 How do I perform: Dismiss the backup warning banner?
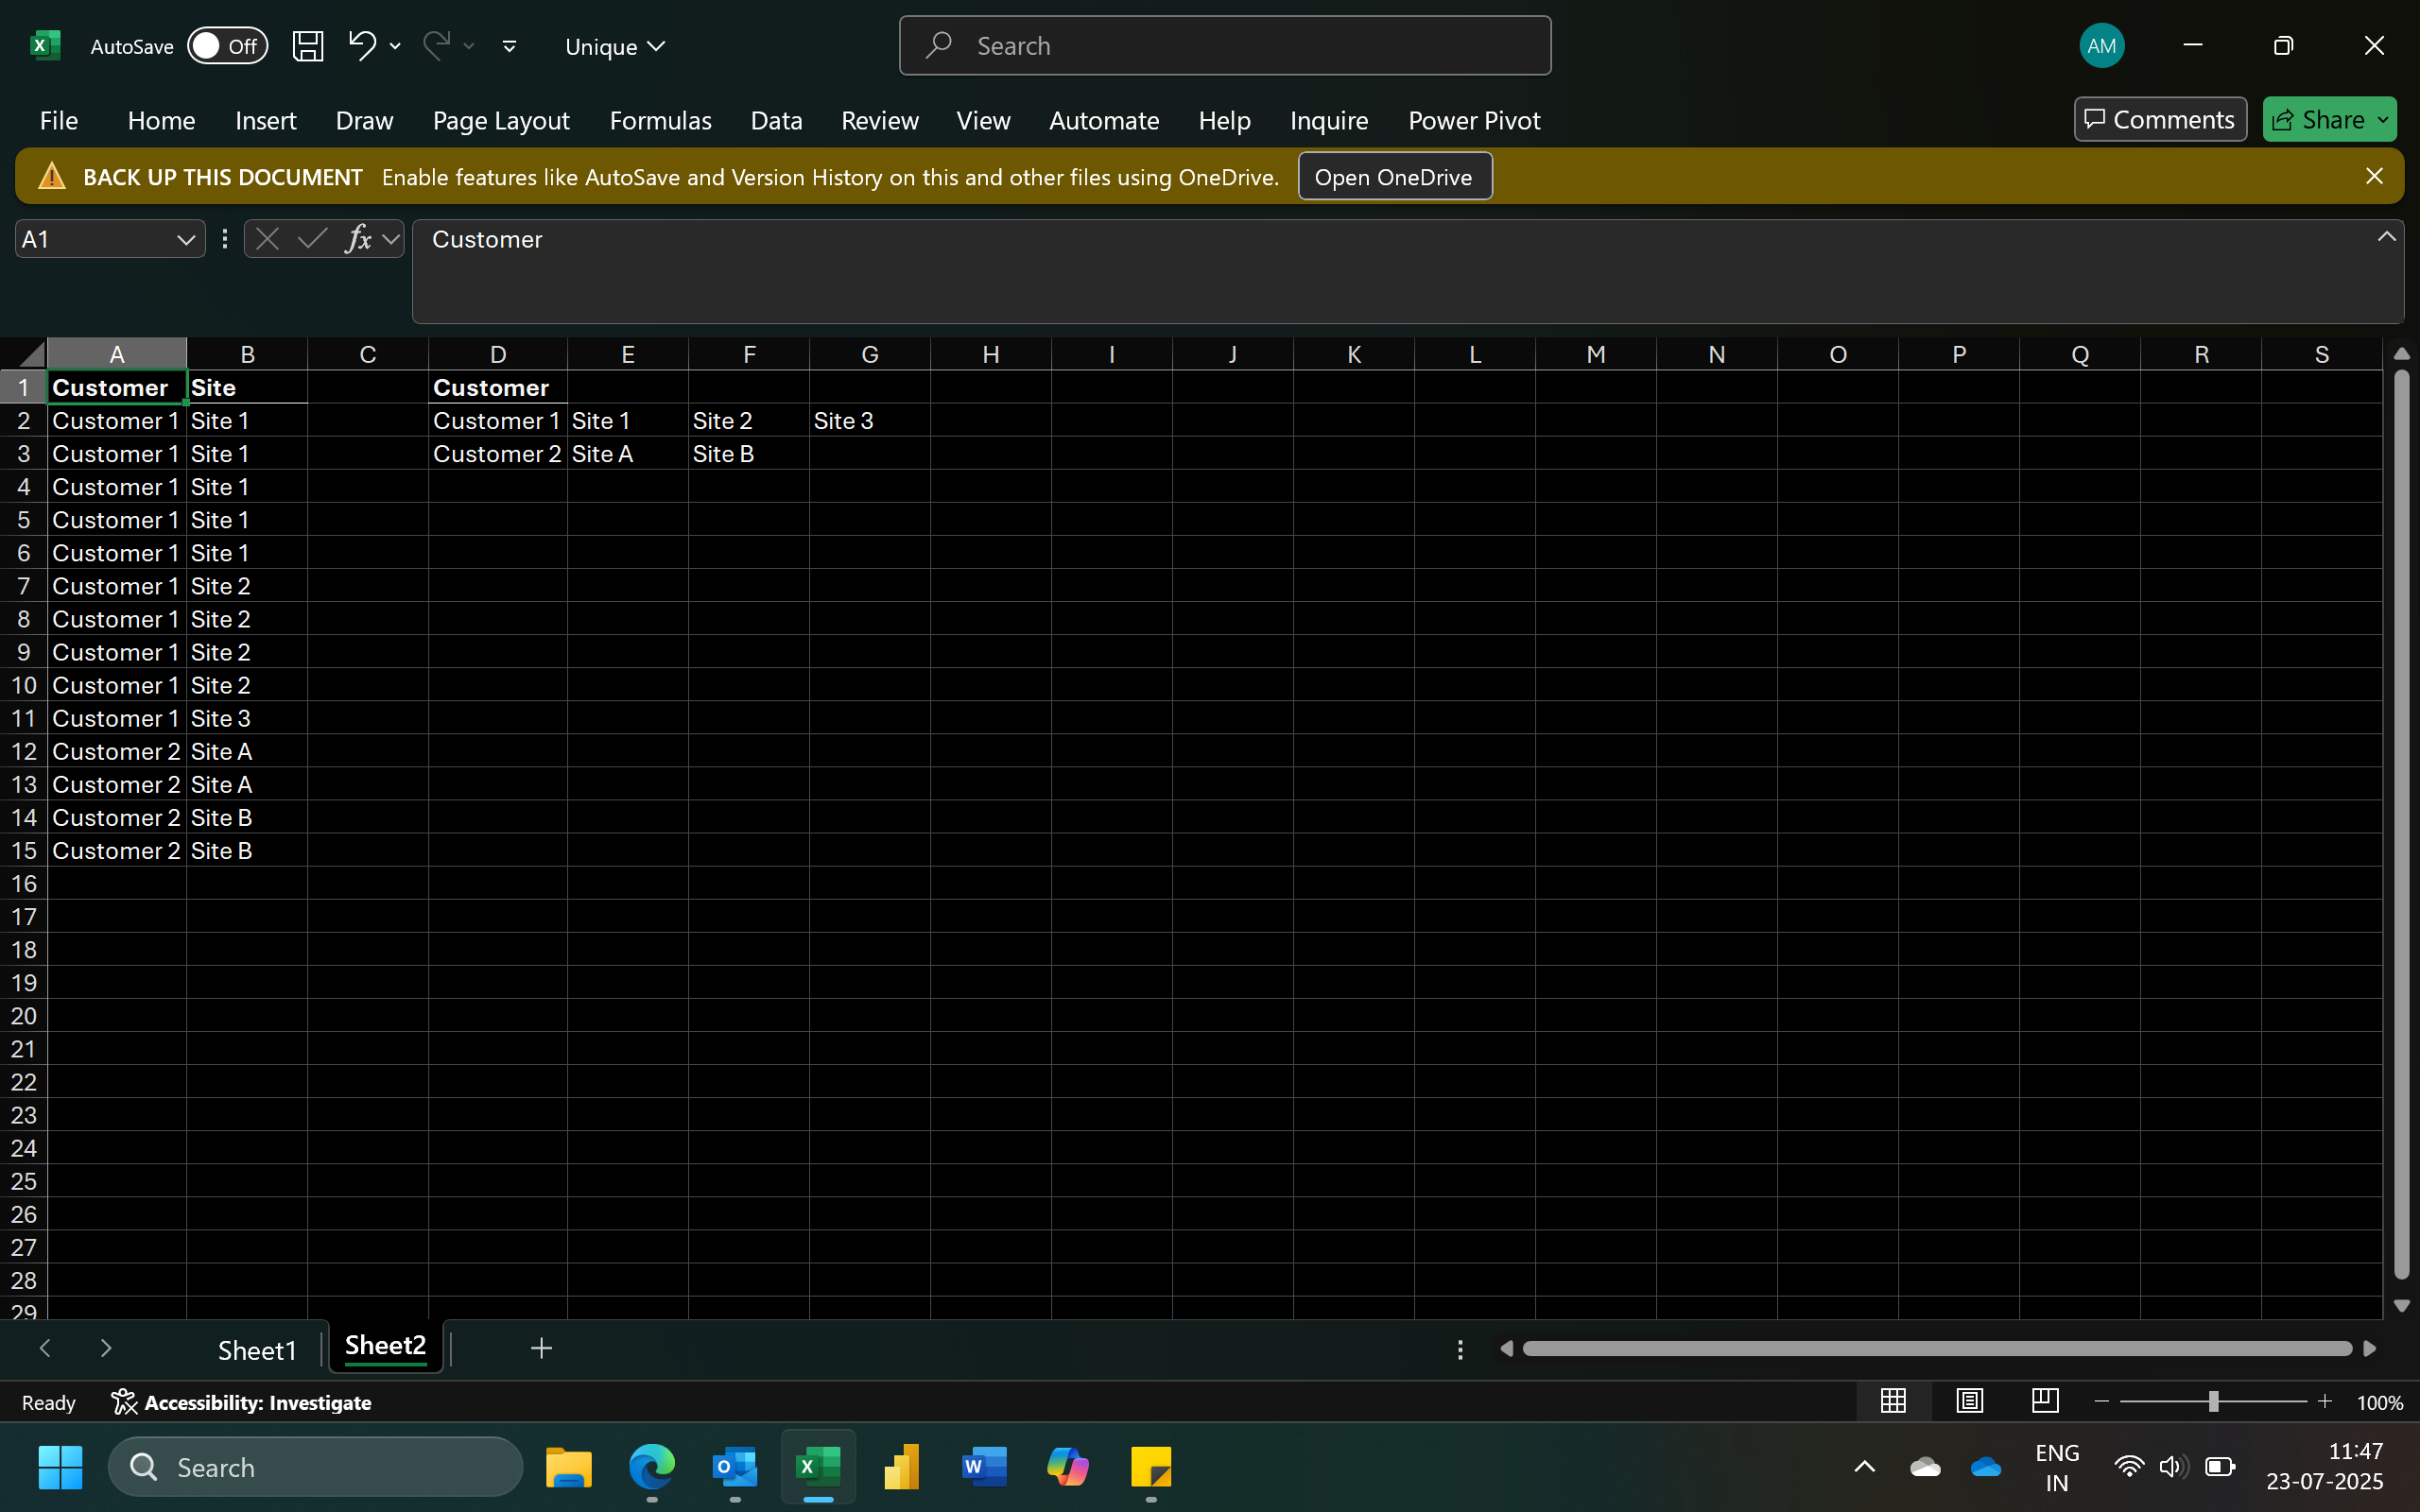tap(2374, 176)
